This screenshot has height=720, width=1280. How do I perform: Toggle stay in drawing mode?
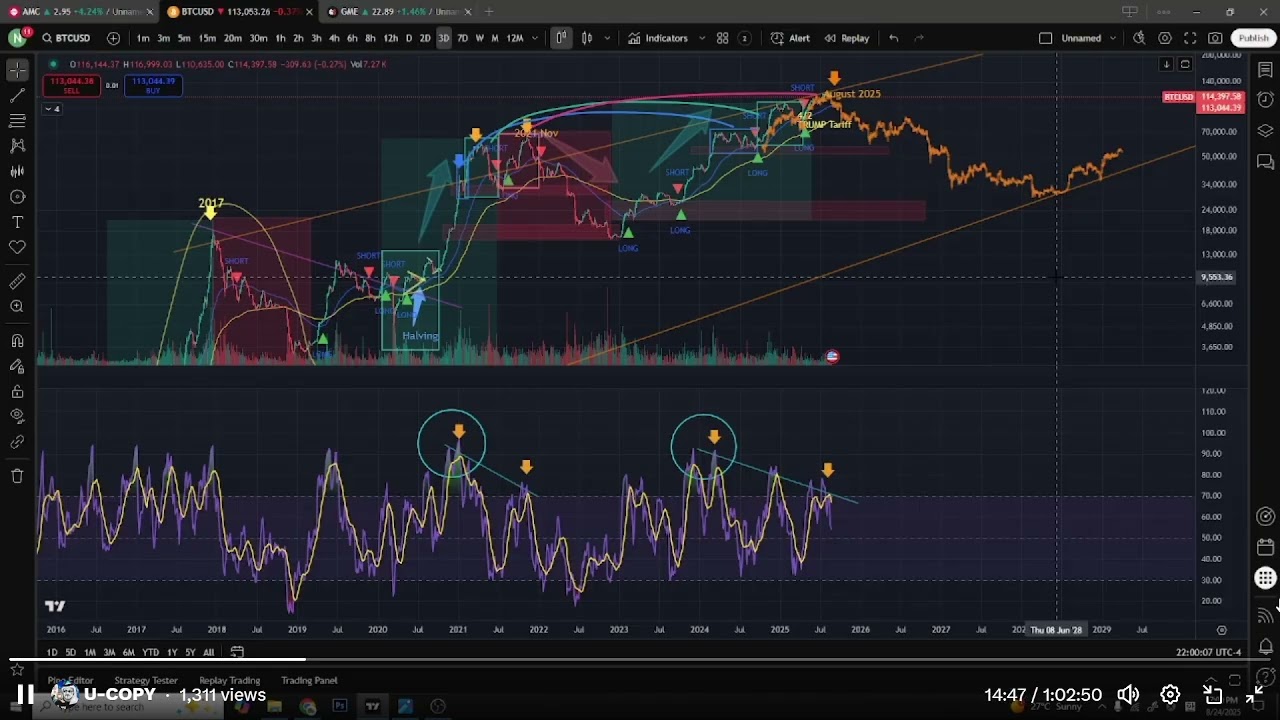(x=17, y=367)
